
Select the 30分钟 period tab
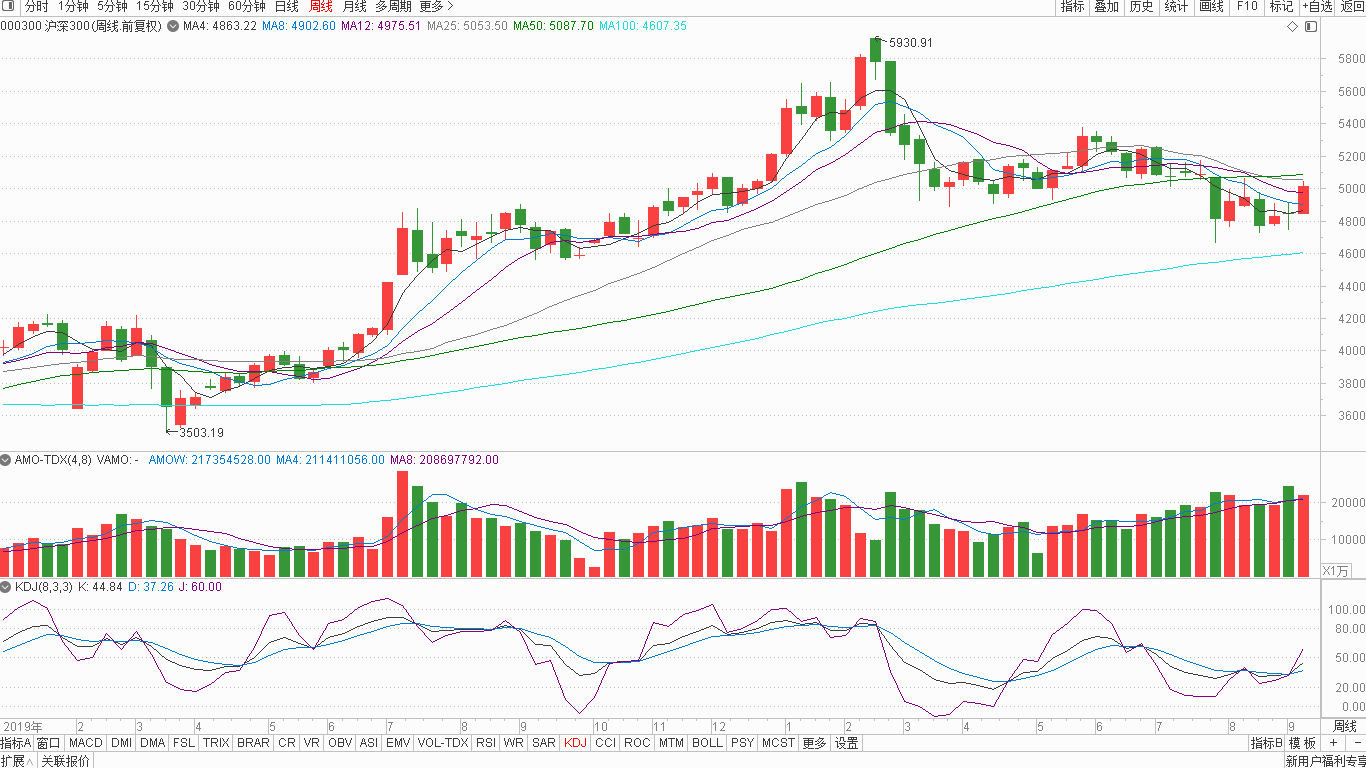click(x=200, y=6)
